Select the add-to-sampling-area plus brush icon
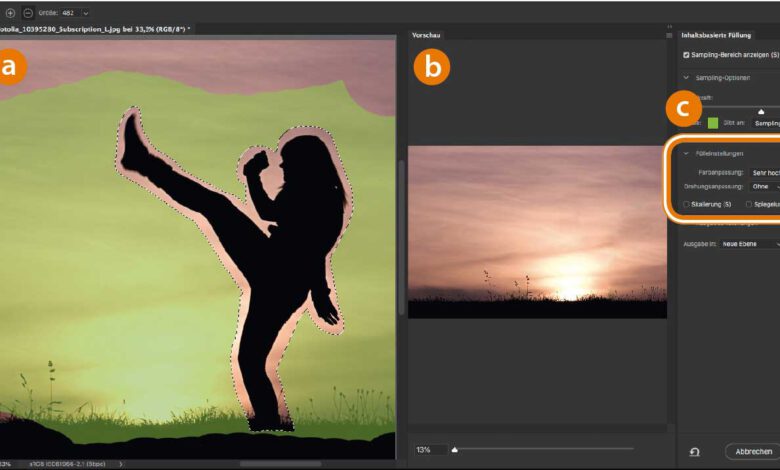 (x=10, y=13)
